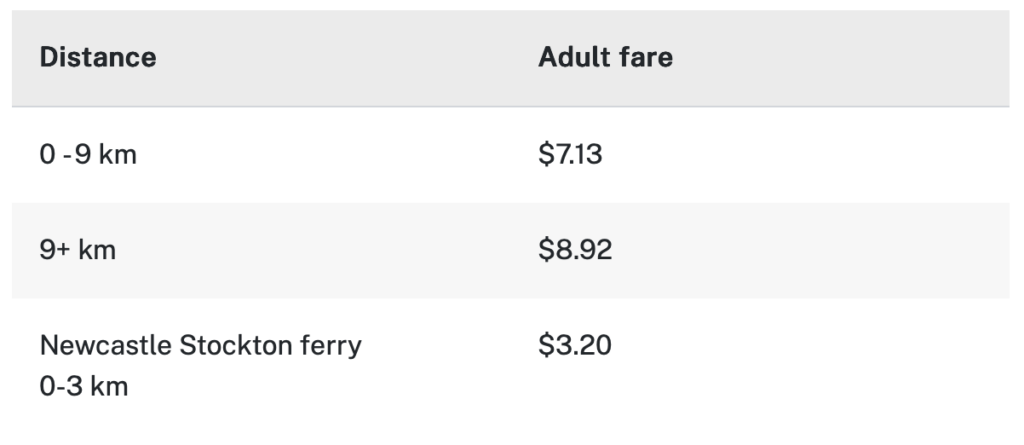Click "km" in the 9+ km row
The height and width of the screenshot is (445, 1024).
point(97,250)
